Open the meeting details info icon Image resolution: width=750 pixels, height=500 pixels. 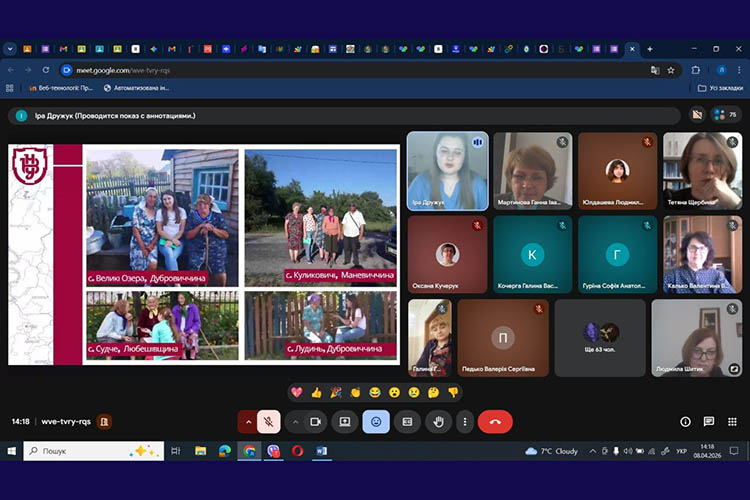[685, 422]
